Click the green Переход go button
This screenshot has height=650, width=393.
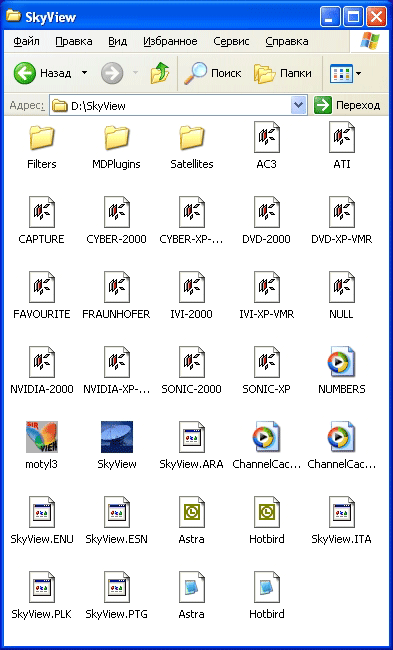coord(347,106)
